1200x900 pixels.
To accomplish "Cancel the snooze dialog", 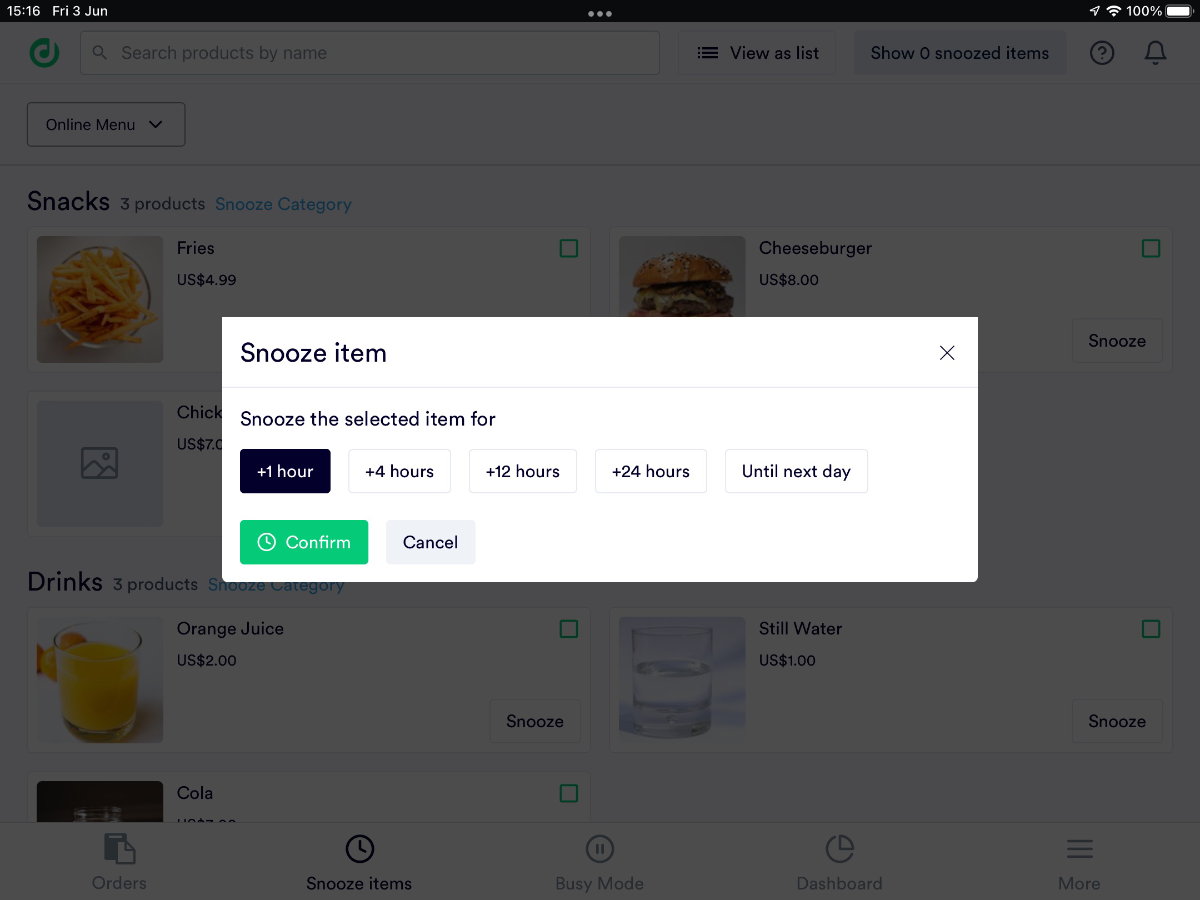I will [x=430, y=542].
